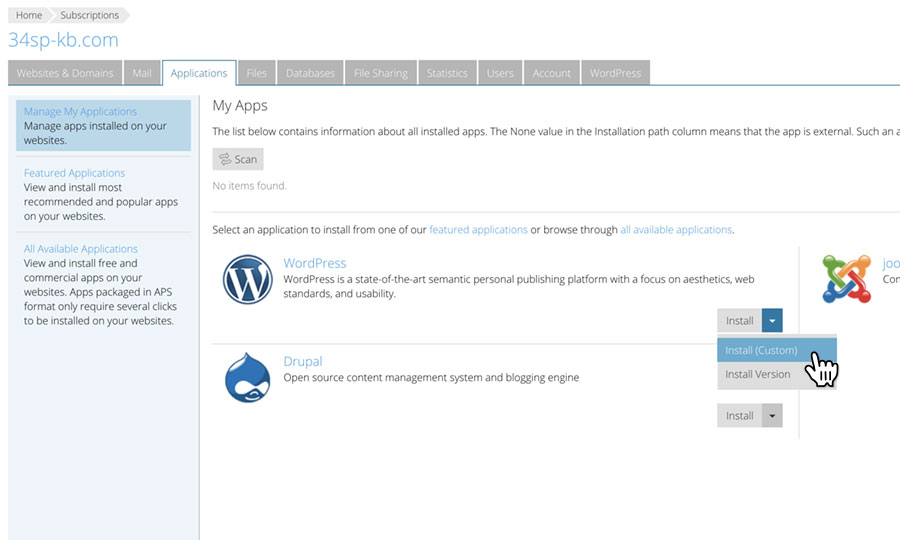
Task: Click Install button for Drupal
Action: tap(739, 415)
